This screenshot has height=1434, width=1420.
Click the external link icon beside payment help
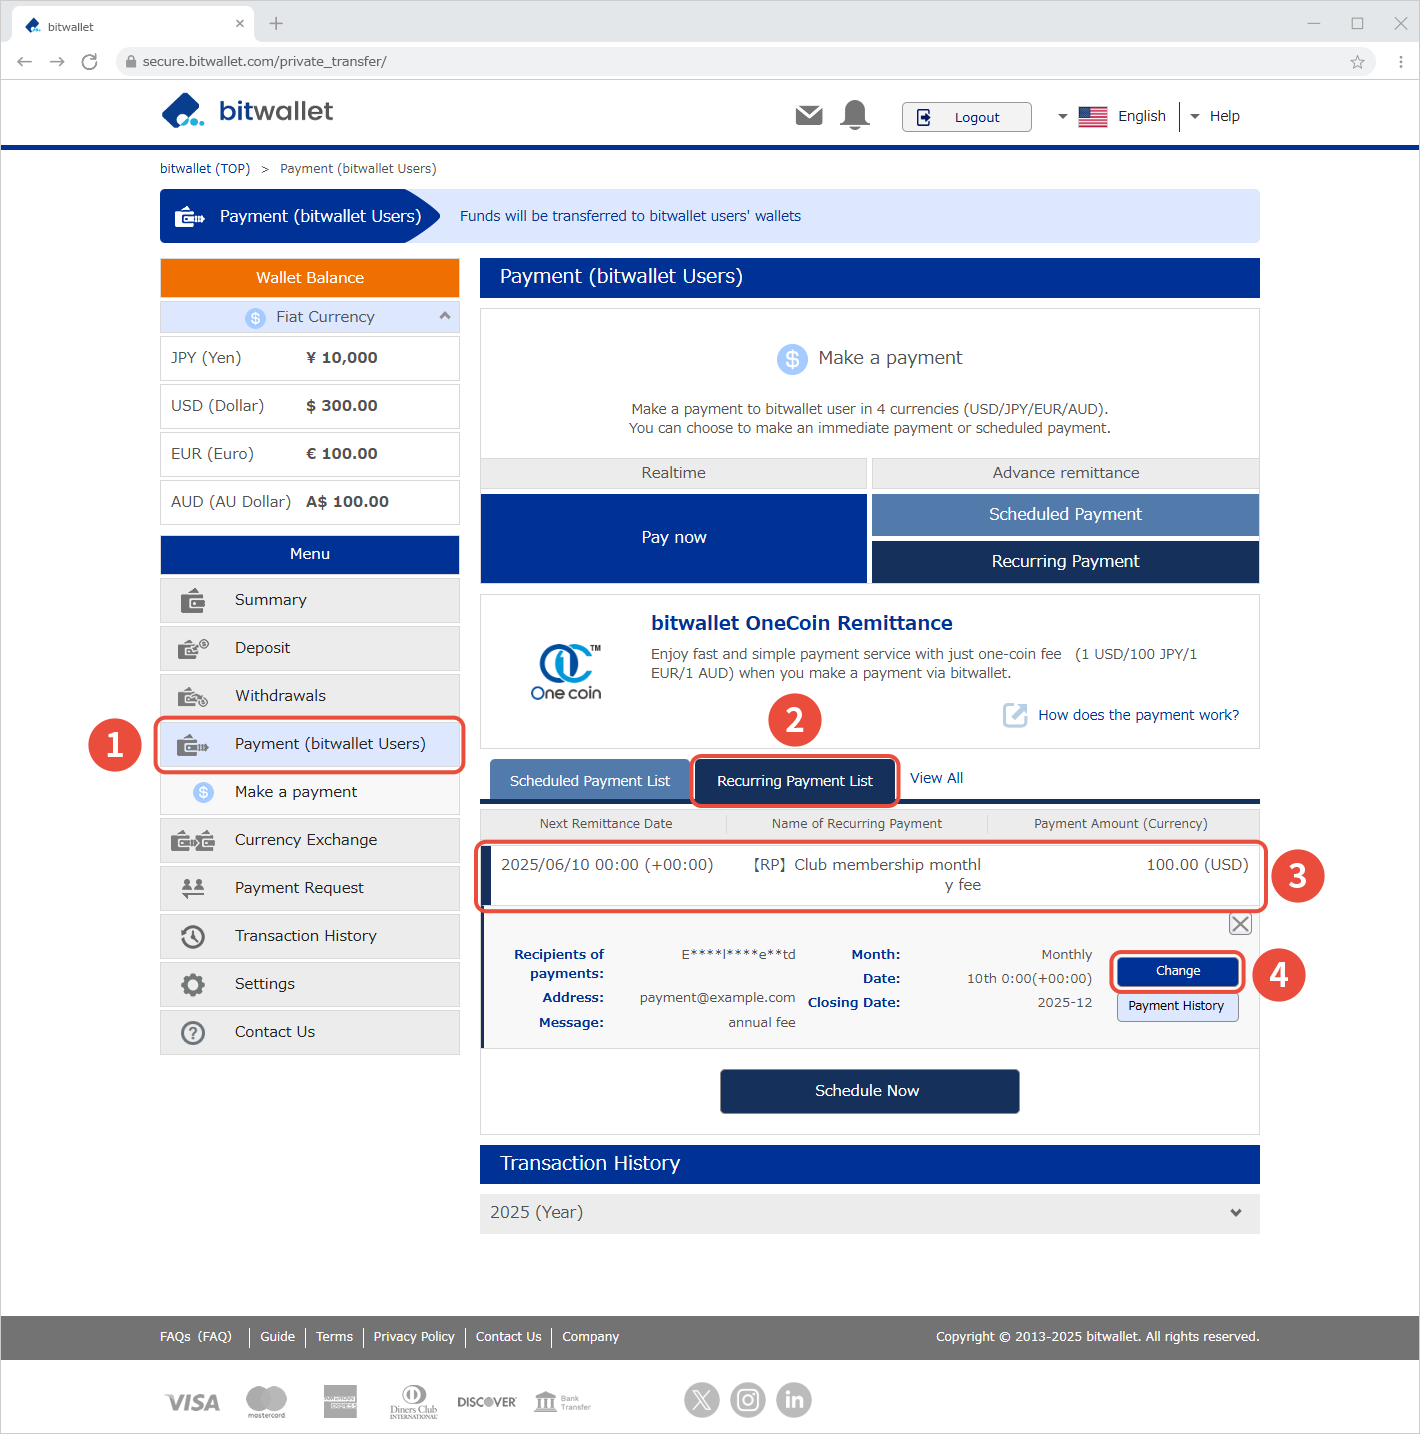tap(1015, 715)
